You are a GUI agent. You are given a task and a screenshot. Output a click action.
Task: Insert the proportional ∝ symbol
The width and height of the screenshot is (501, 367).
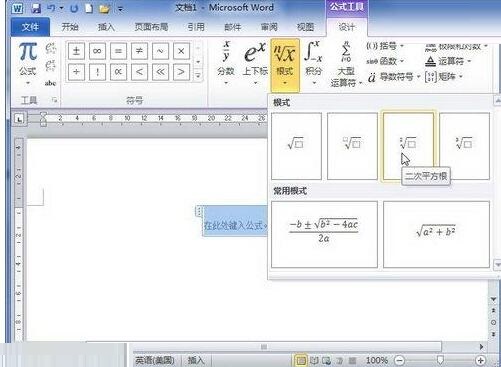[x=118, y=72]
